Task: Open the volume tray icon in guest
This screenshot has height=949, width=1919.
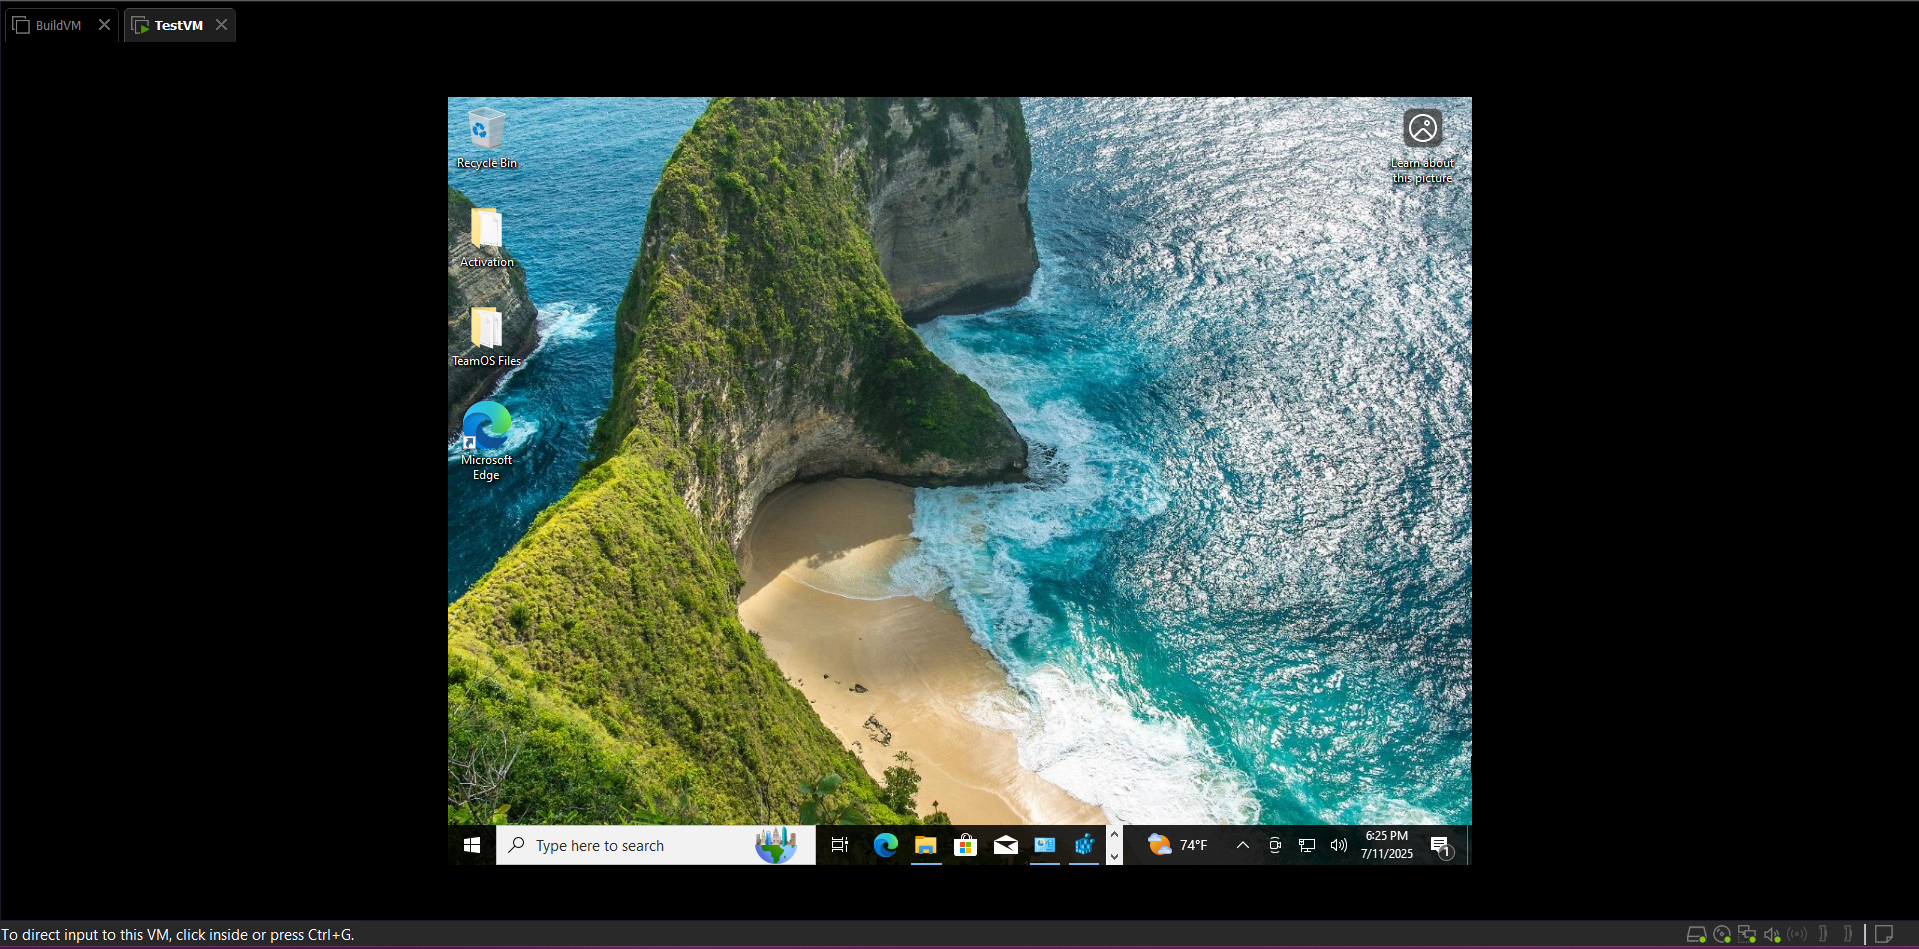Action: point(1339,846)
